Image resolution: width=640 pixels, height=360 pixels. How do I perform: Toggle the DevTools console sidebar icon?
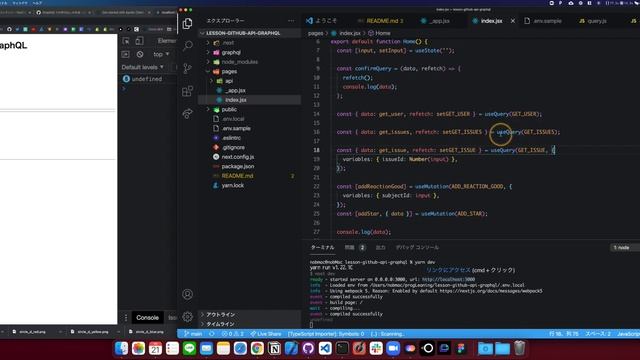click(125, 54)
